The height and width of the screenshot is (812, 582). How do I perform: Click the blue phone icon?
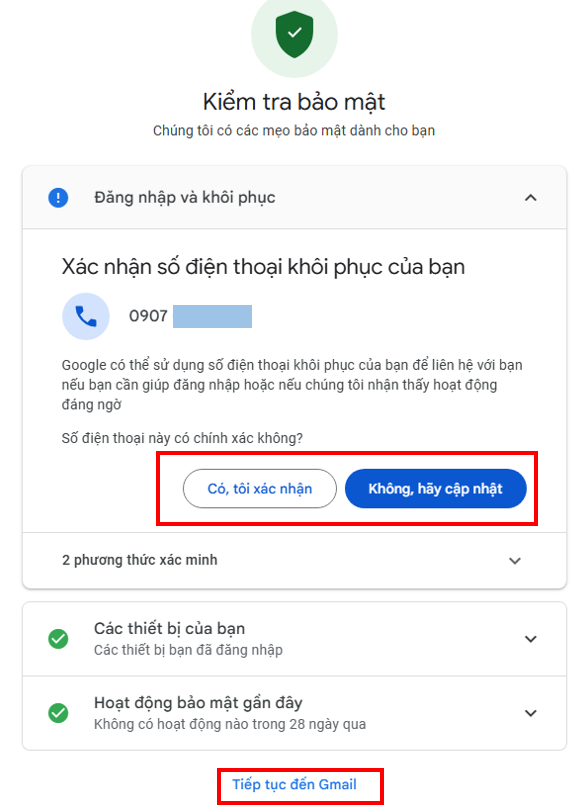pos(86,316)
